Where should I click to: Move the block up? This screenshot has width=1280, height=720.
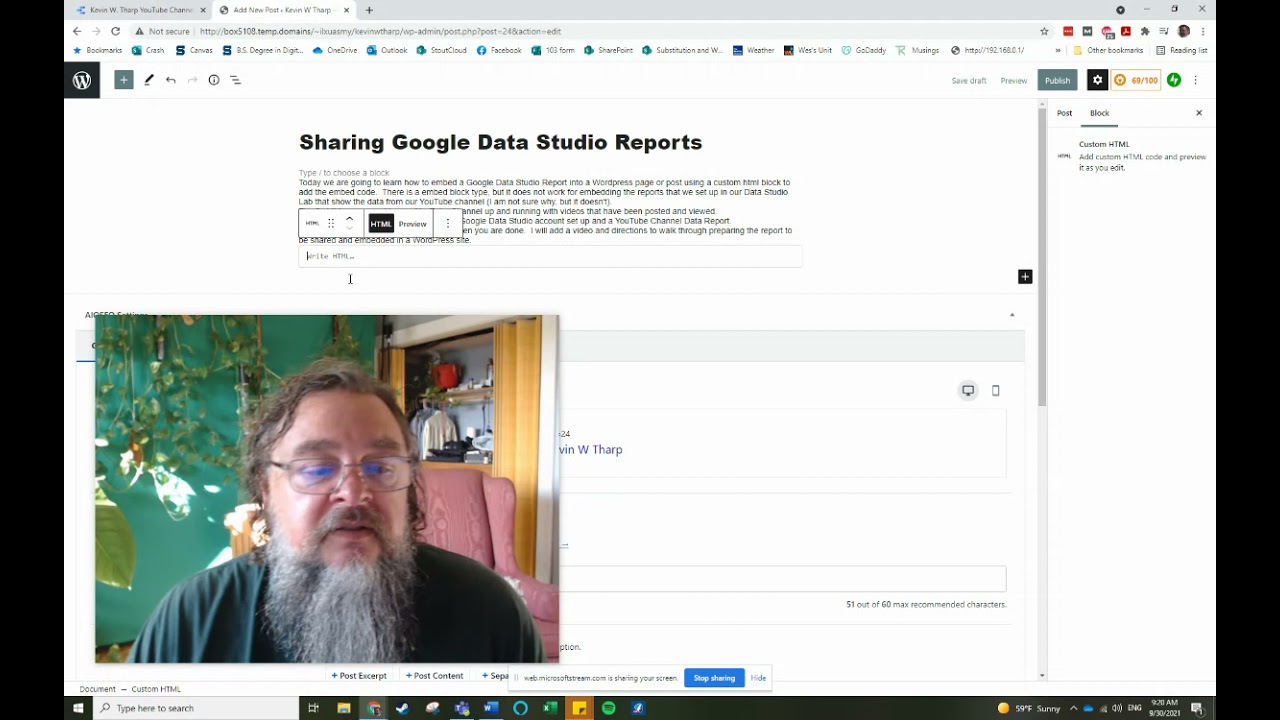click(349, 218)
